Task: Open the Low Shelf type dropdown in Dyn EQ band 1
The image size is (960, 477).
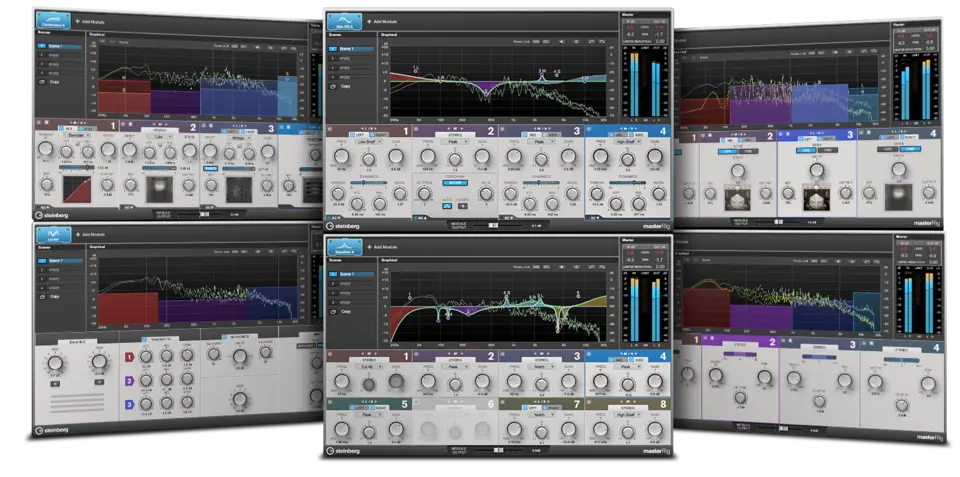Action: coord(371,142)
